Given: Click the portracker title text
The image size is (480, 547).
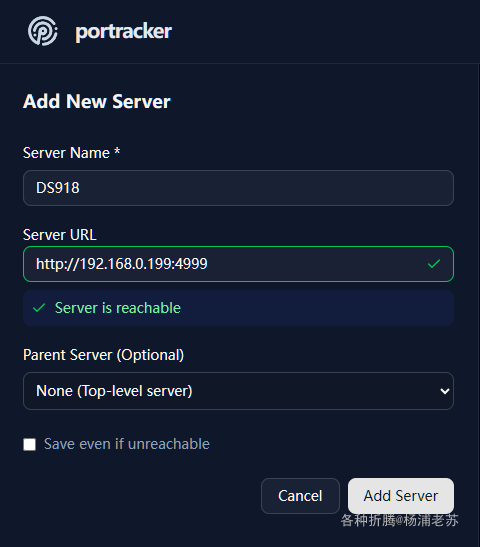Looking at the screenshot, I should (x=123, y=32).
